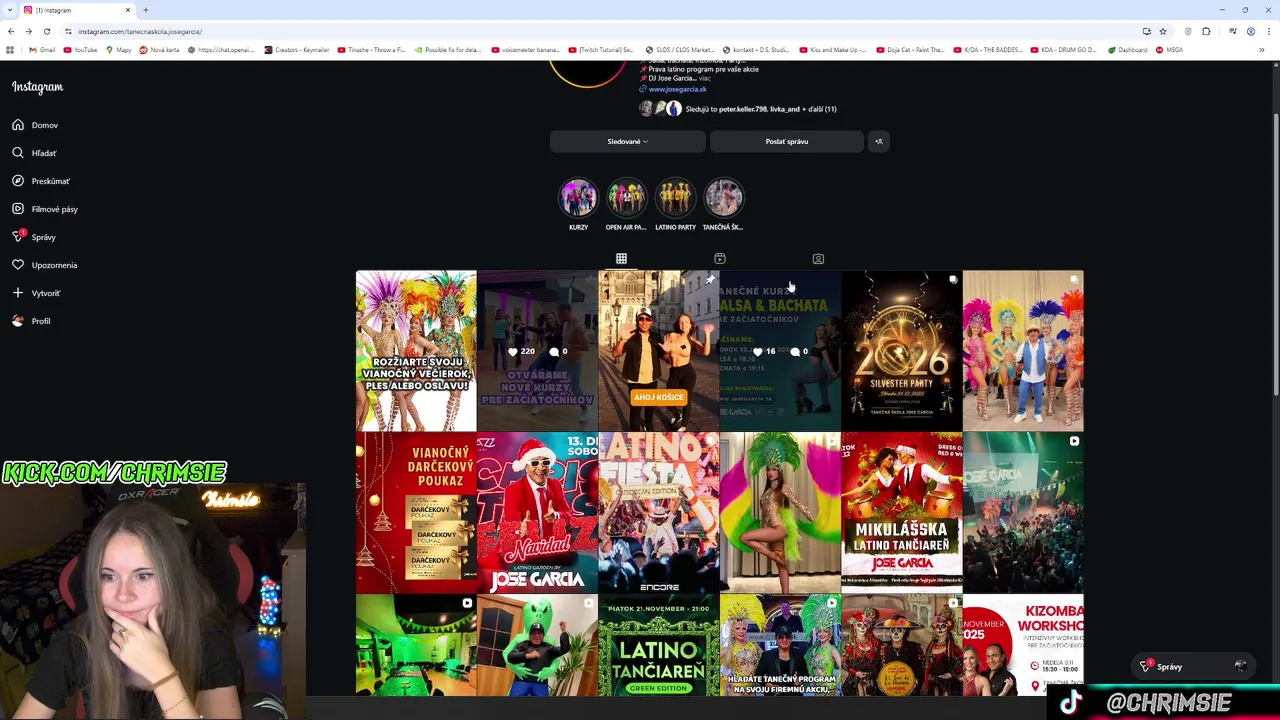The image size is (1280, 720).
Task: Open the www.josegarcia.sk profile link
Action: [x=677, y=89]
